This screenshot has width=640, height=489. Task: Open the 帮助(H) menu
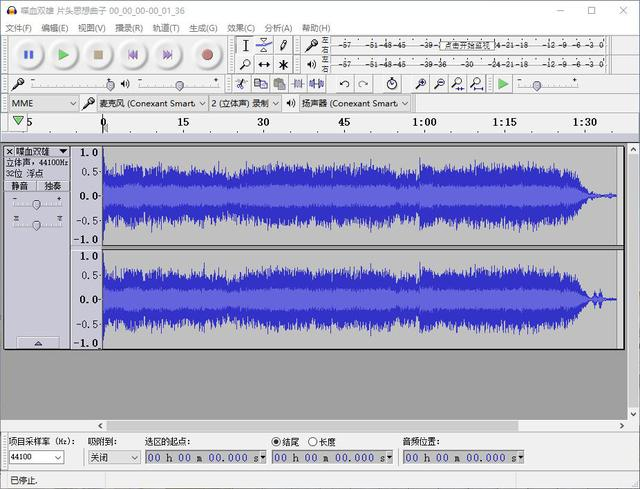[316, 28]
